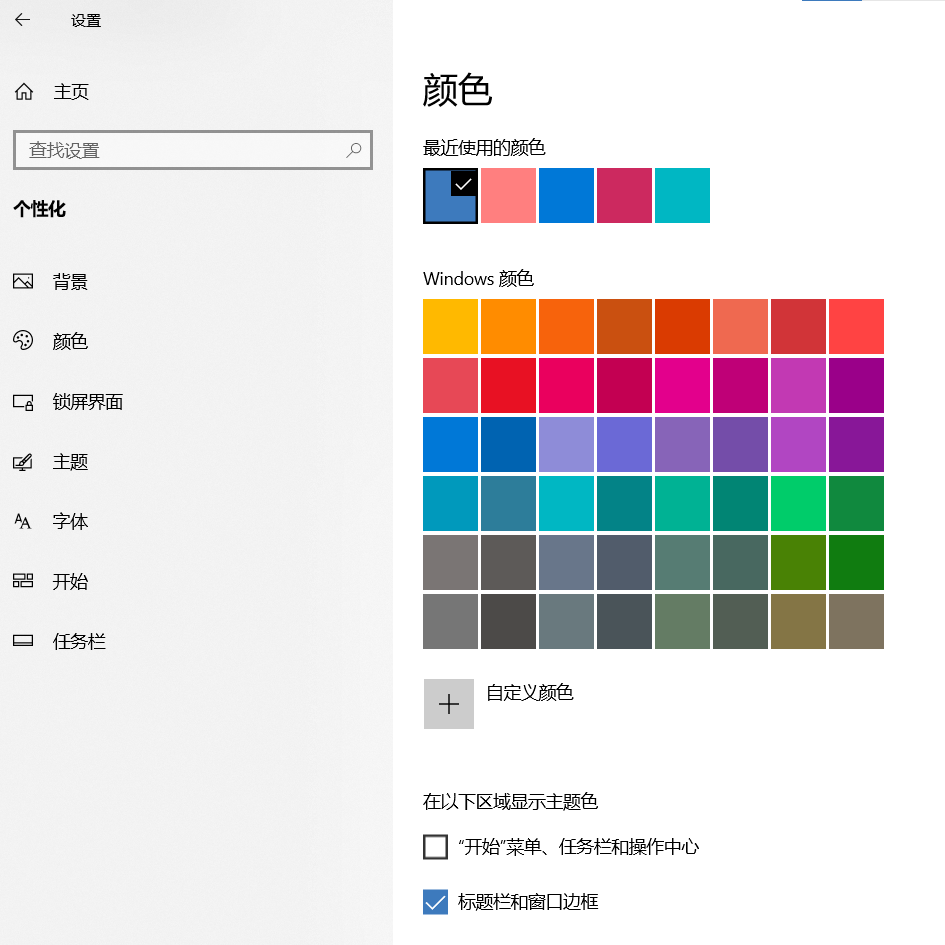
Task: Click the 个性化 section heading
Action: 40,209
